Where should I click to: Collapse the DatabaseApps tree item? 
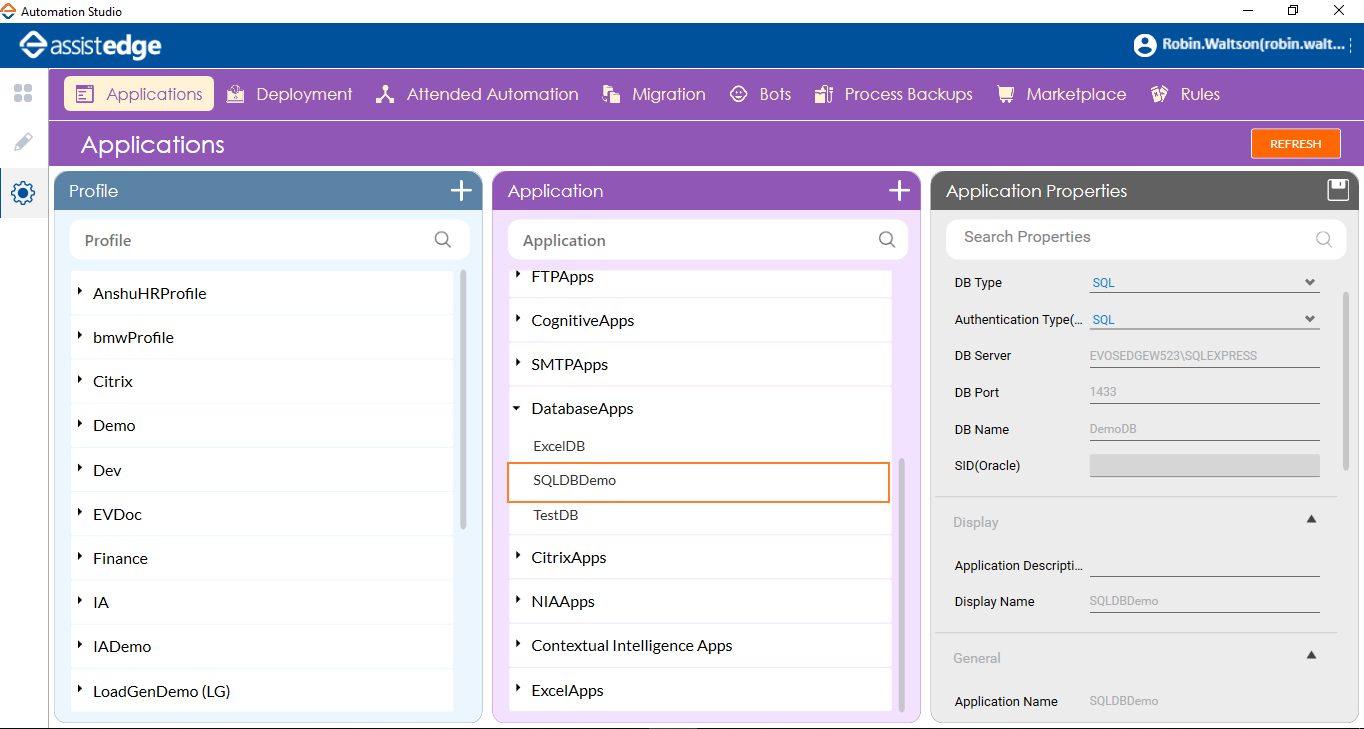pyautogui.click(x=516, y=408)
